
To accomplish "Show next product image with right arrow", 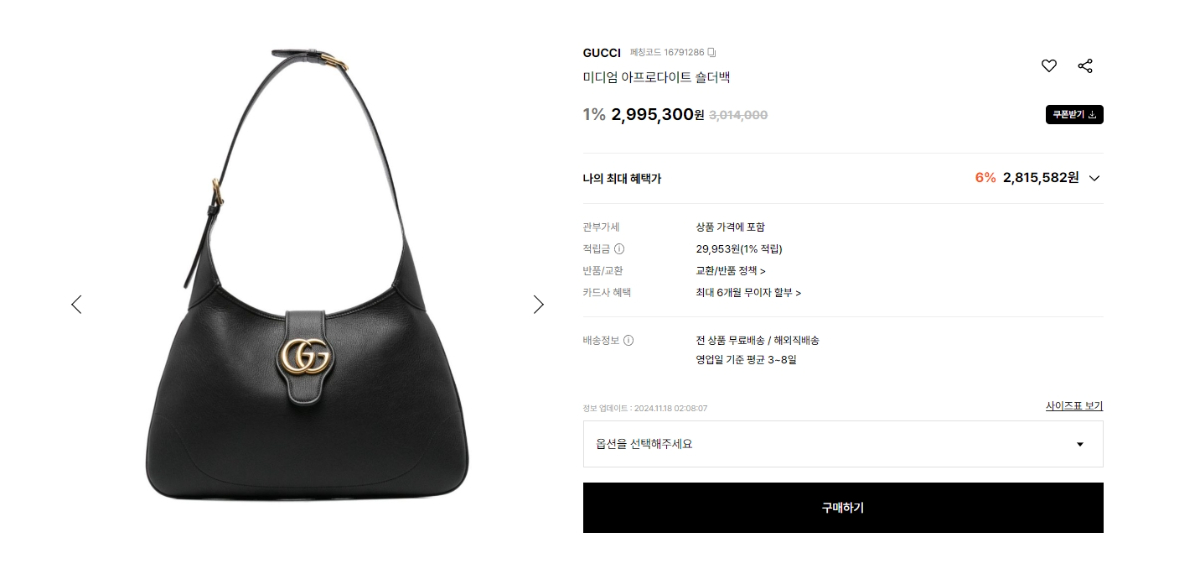I will (x=539, y=304).
